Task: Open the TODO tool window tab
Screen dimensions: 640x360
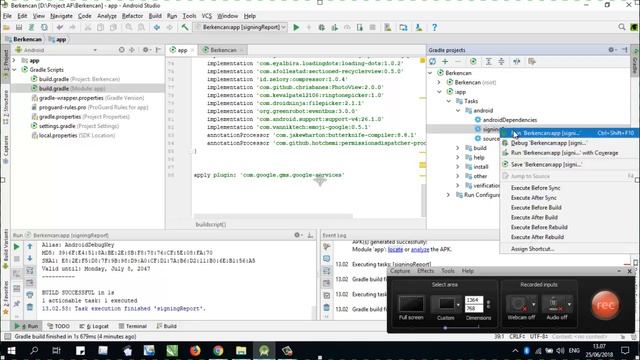Action: [58, 326]
